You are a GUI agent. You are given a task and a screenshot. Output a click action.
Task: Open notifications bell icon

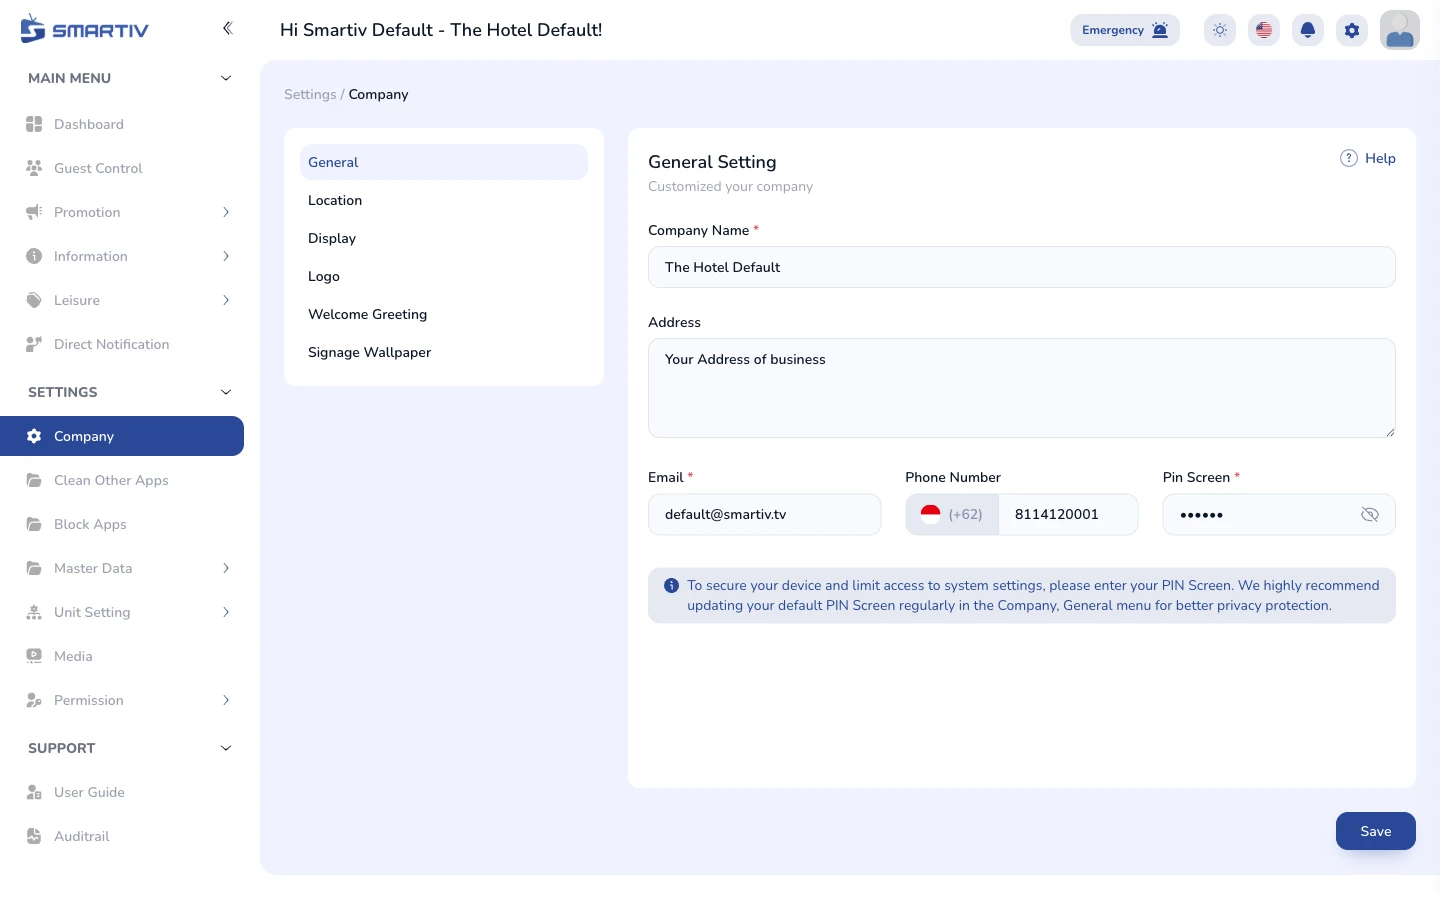click(1308, 30)
